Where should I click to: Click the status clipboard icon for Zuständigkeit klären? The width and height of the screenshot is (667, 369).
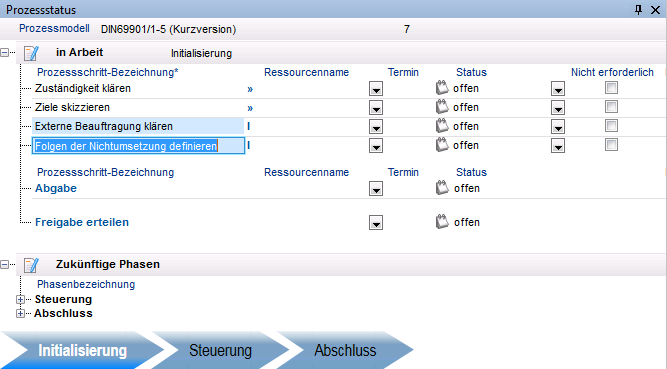point(442,88)
